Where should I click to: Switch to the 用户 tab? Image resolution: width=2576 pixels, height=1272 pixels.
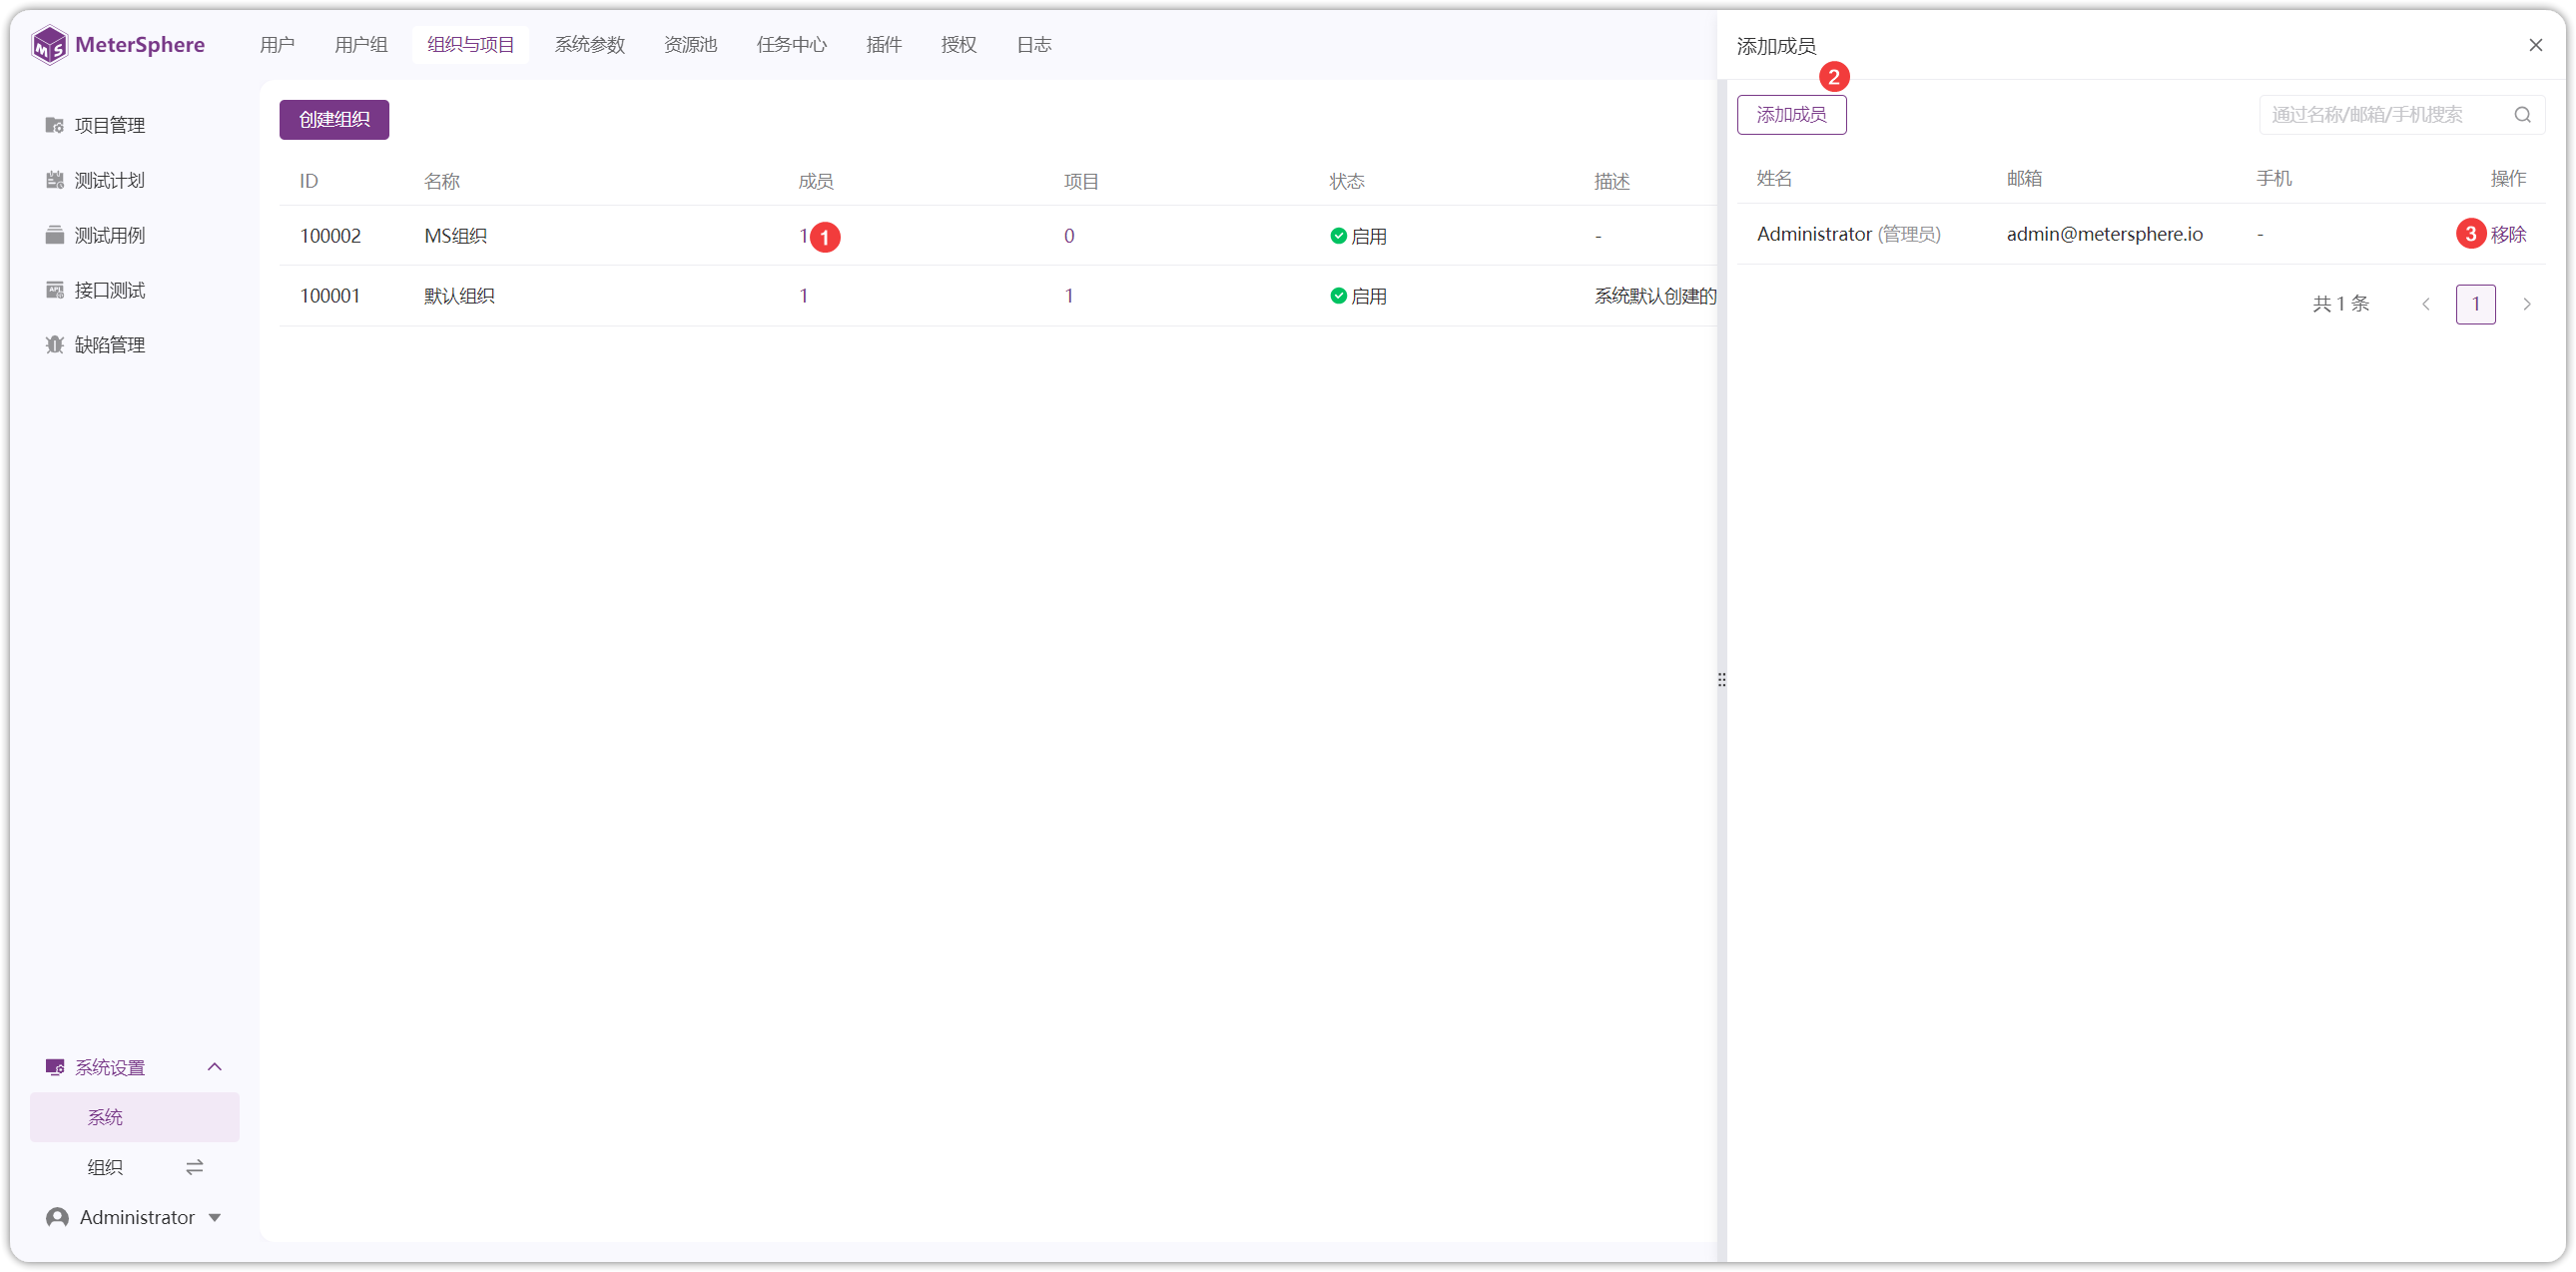277,45
